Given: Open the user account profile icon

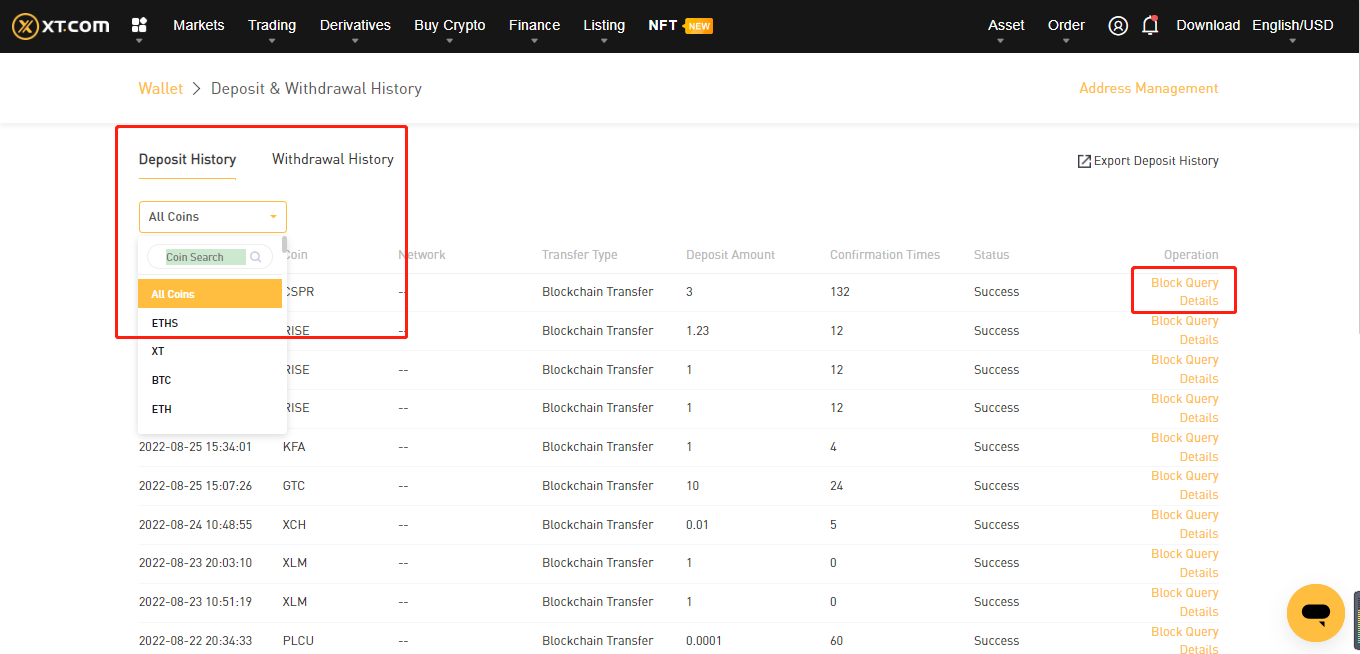Looking at the screenshot, I should (1118, 26).
